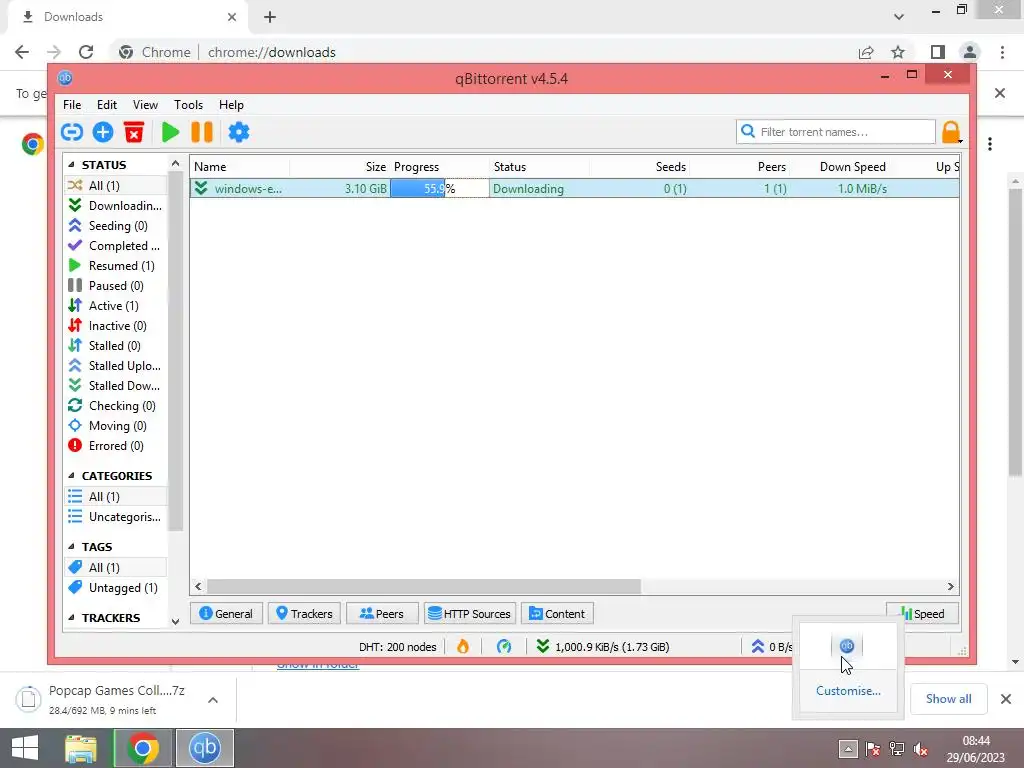This screenshot has width=1024, height=768.
Task: Click the horizontal scrollbar of torrent list
Action: (424, 586)
